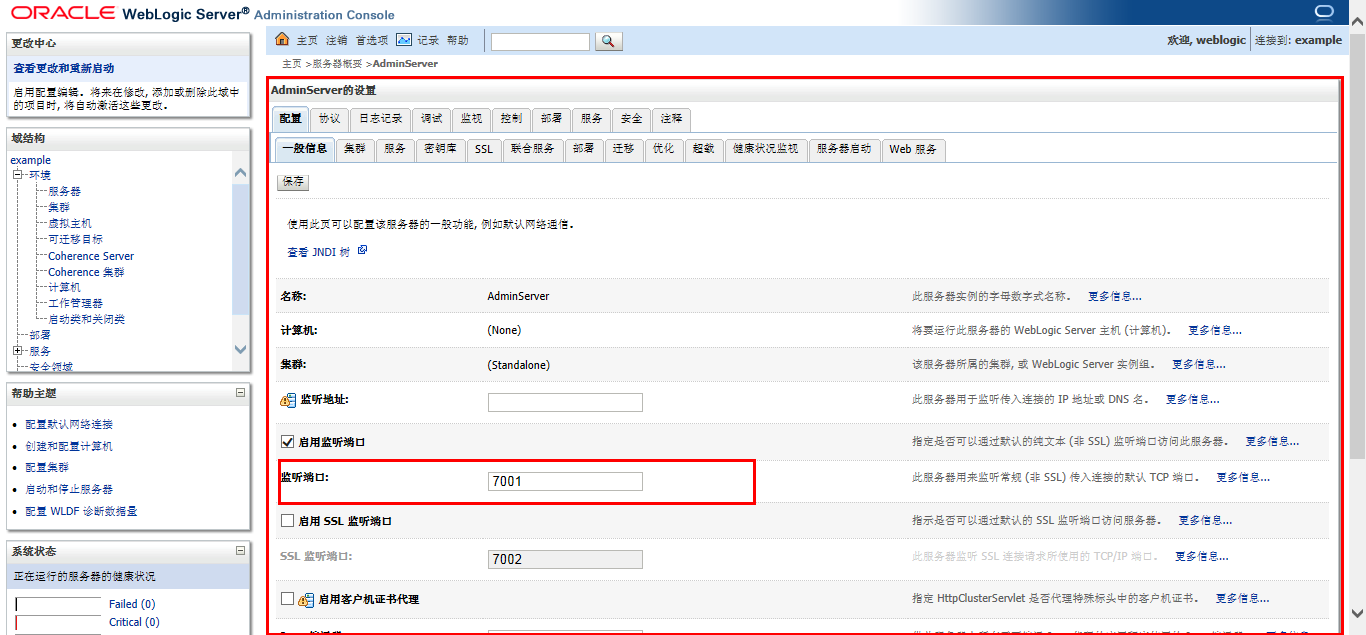
Task: Click the home icon in the toolbar
Action: tap(282, 40)
